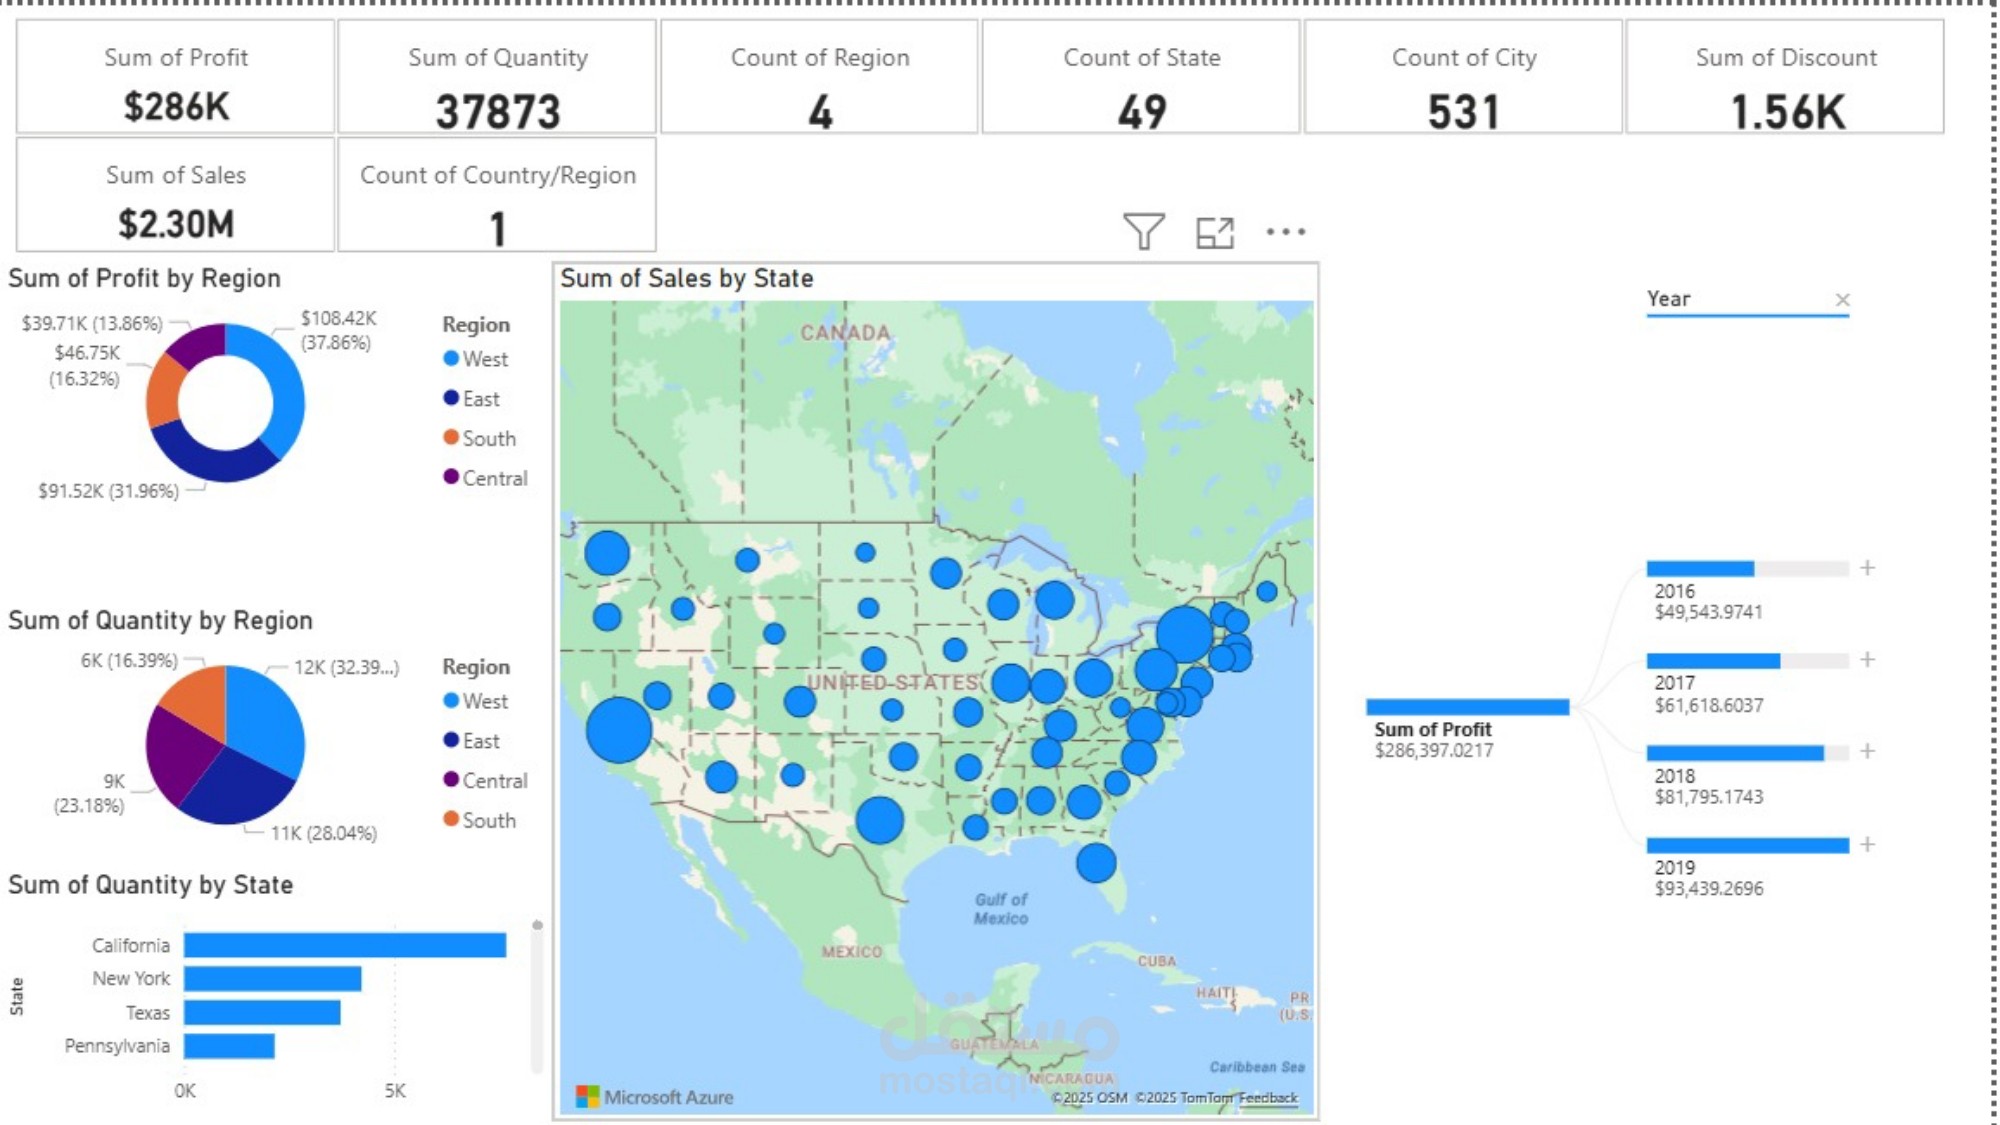Click the Count of Country/Region card

click(497, 194)
